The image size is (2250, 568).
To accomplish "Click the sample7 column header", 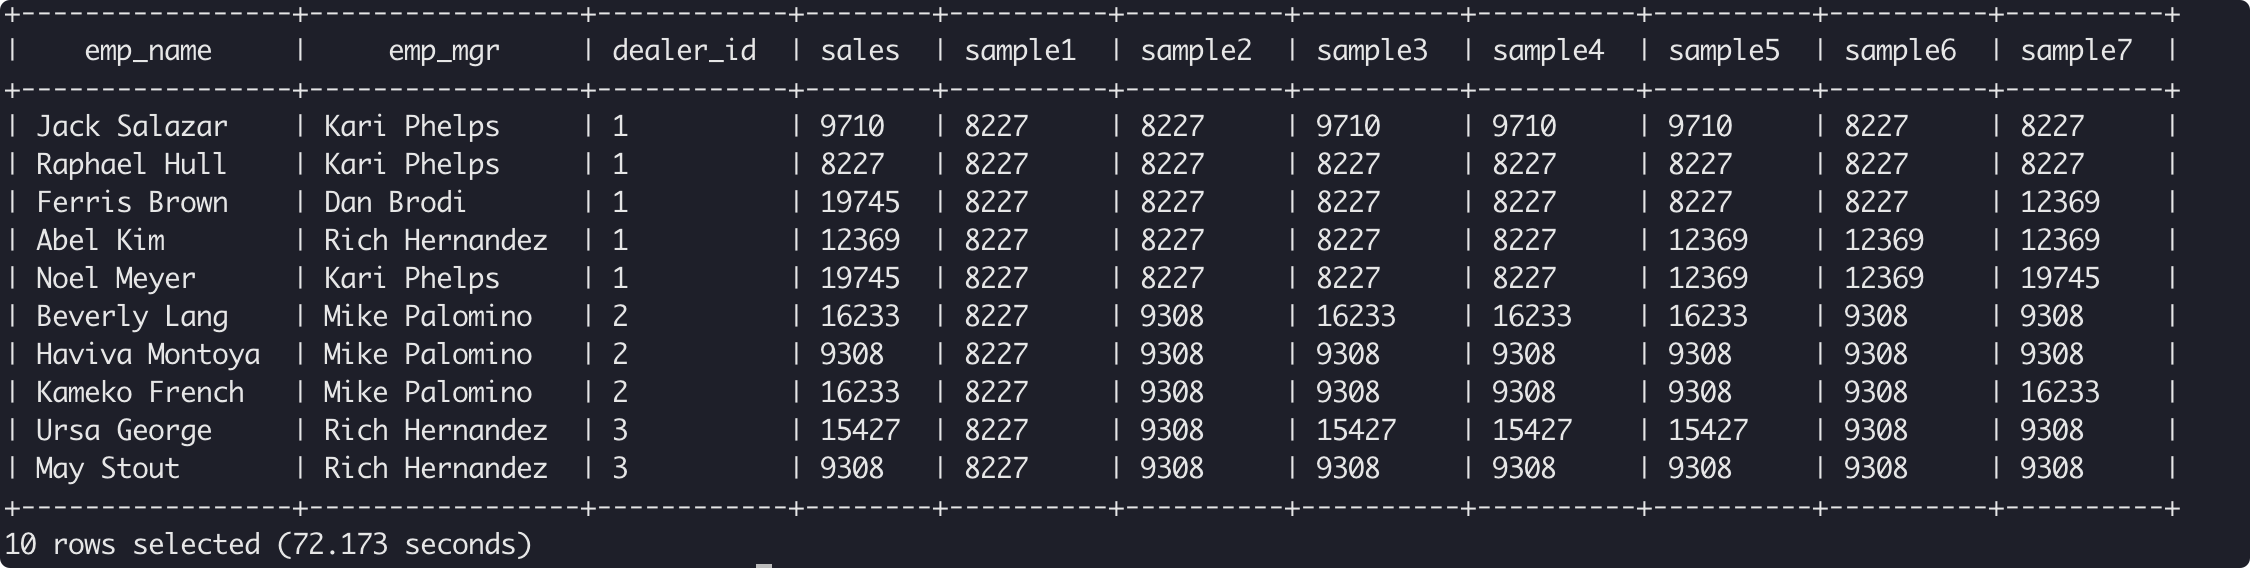I will click(2076, 51).
